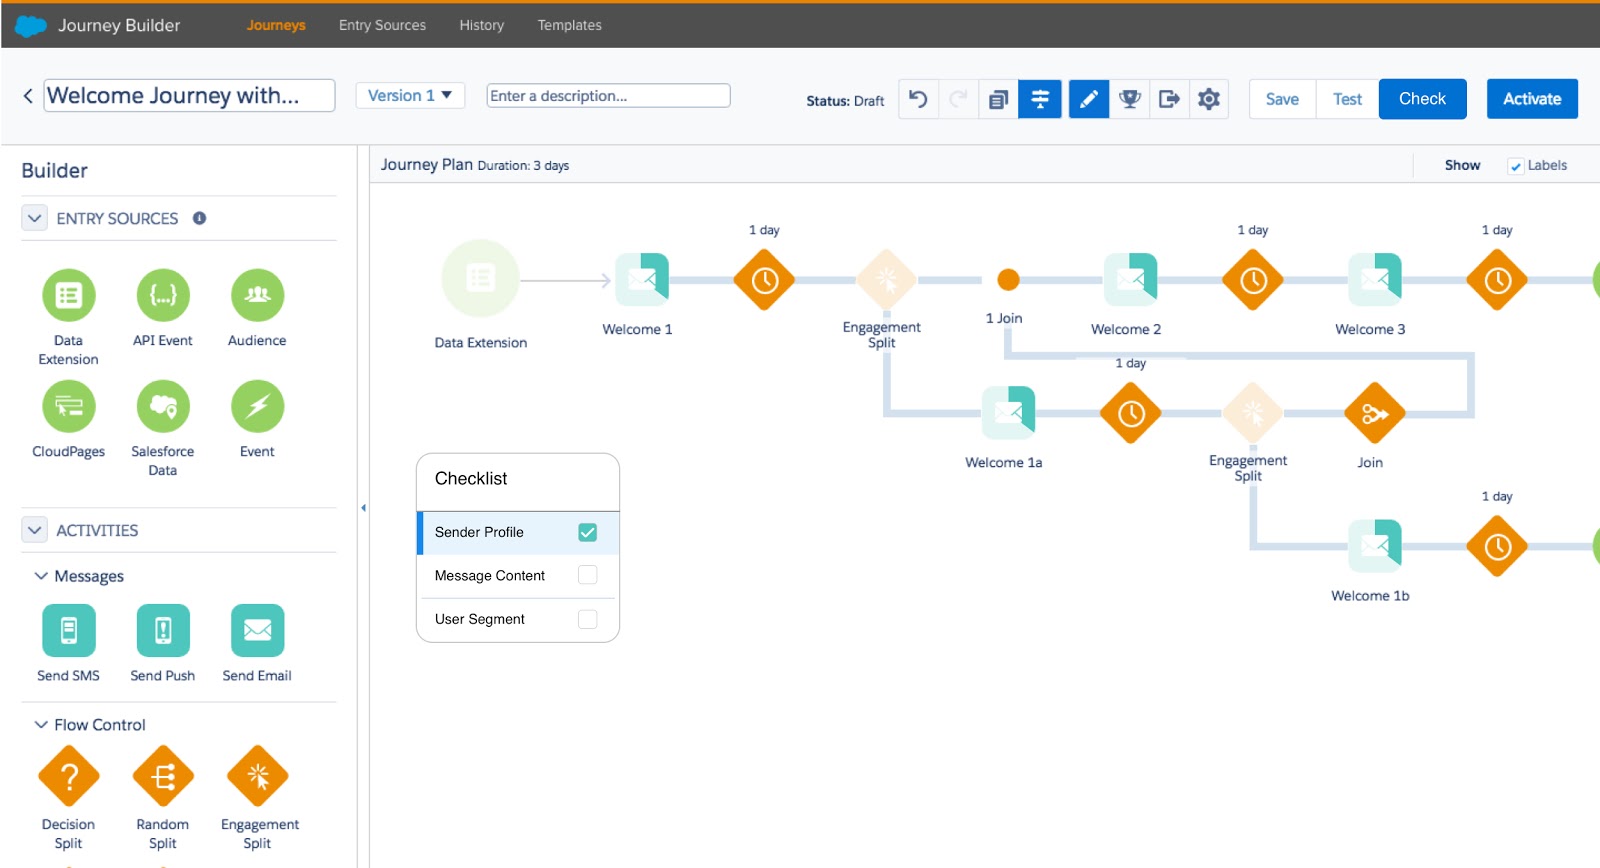Open the Journeys tab
This screenshot has width=1600, height=868.
pyautogui.click(x=276, y=25)
